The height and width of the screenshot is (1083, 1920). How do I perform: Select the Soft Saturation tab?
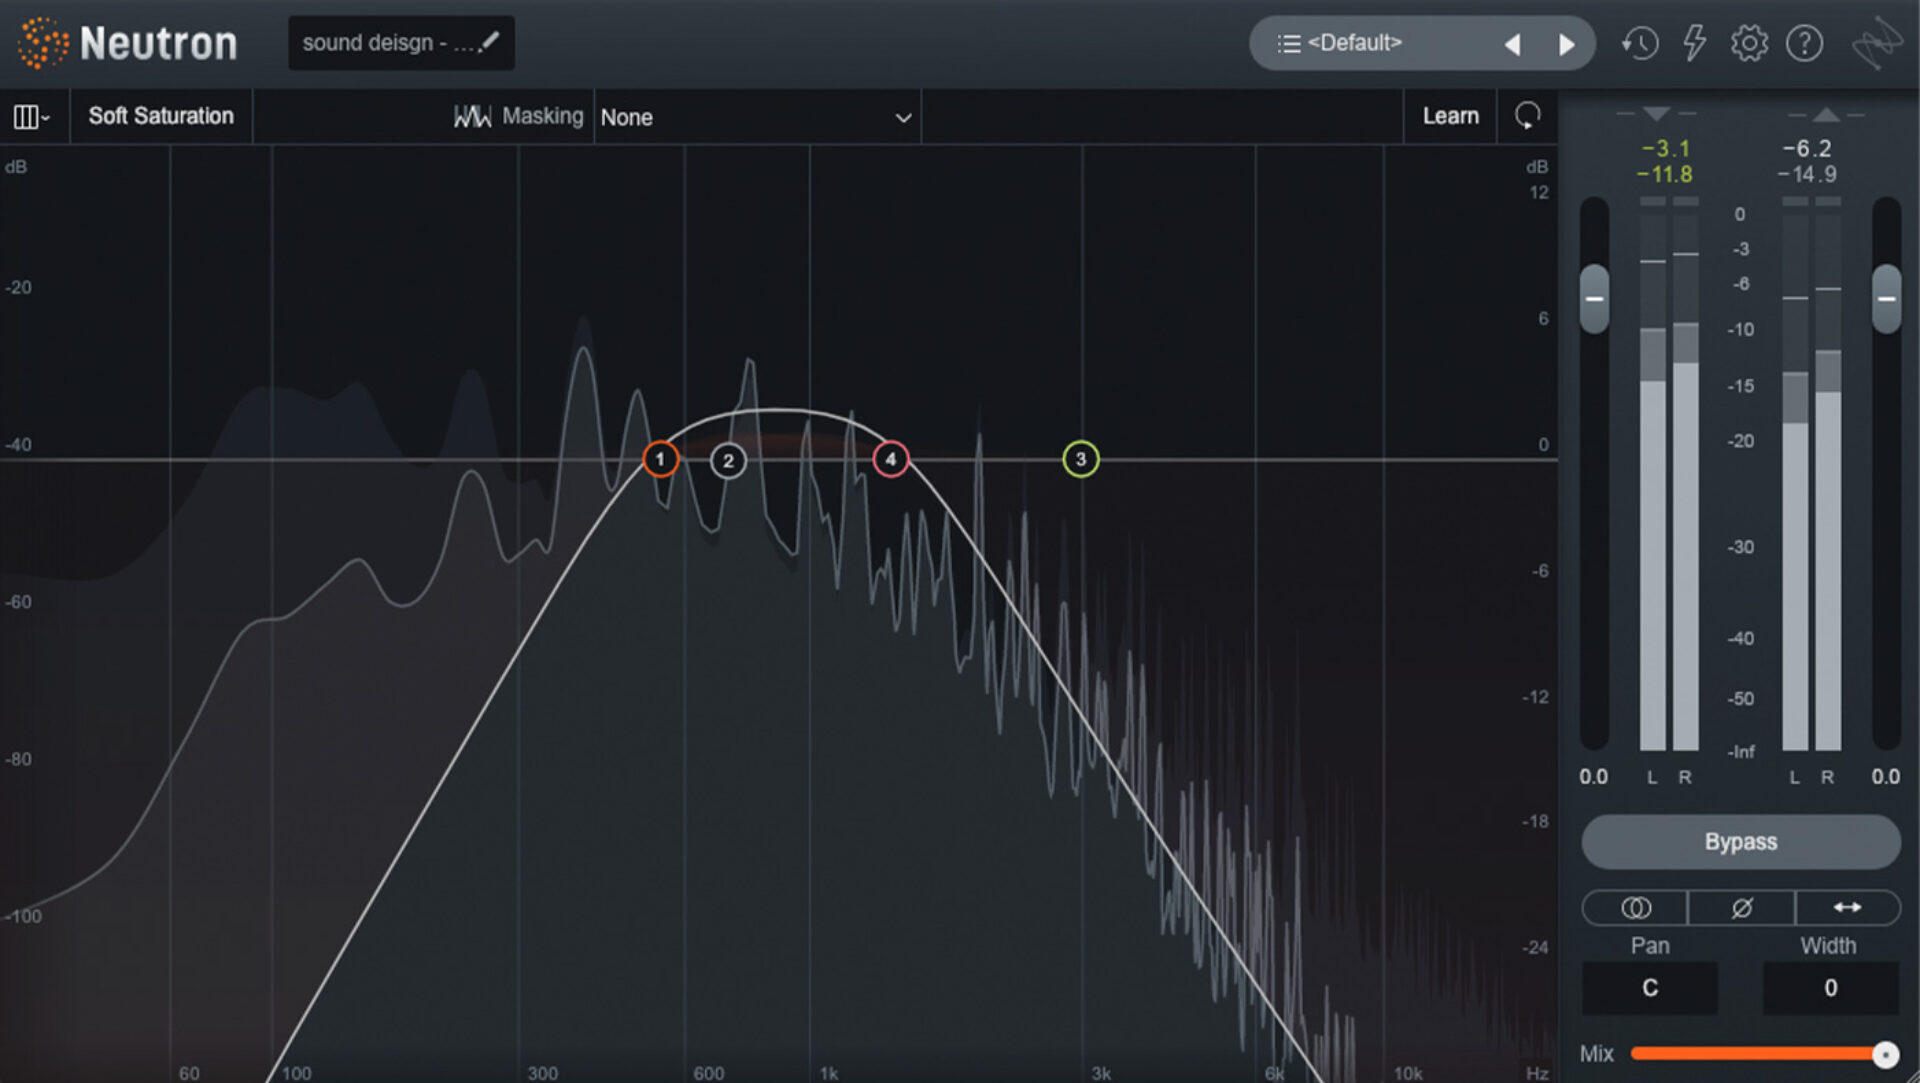tap(160, 116)
